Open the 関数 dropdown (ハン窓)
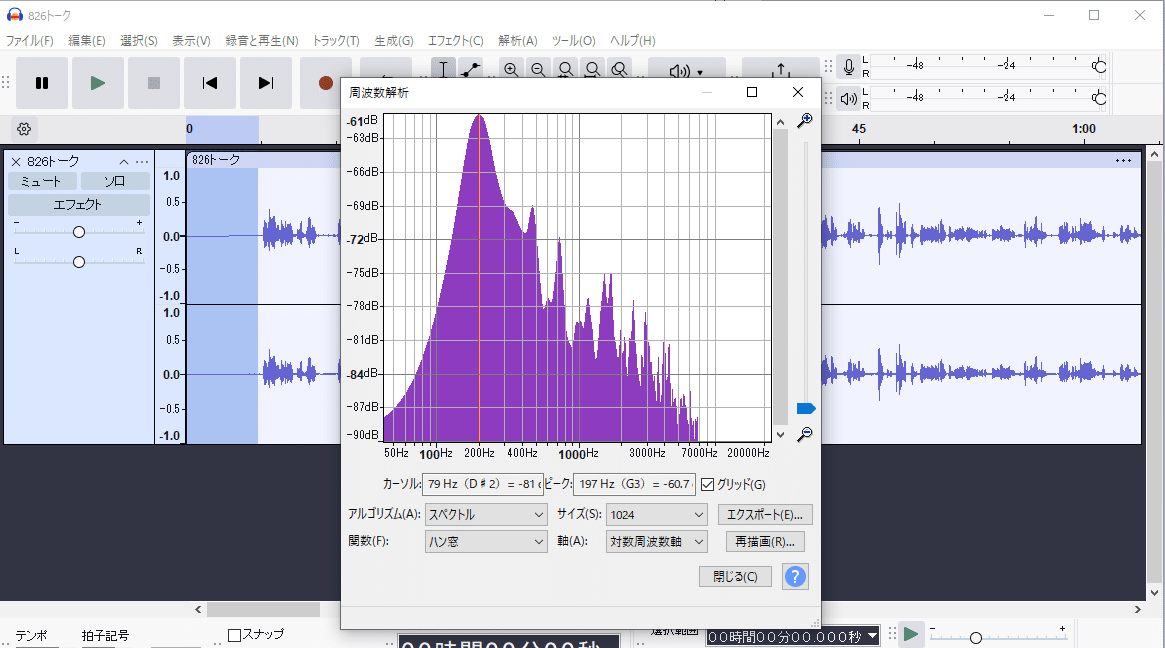Screen dimensions: 1165x648 tap(487, 542)
